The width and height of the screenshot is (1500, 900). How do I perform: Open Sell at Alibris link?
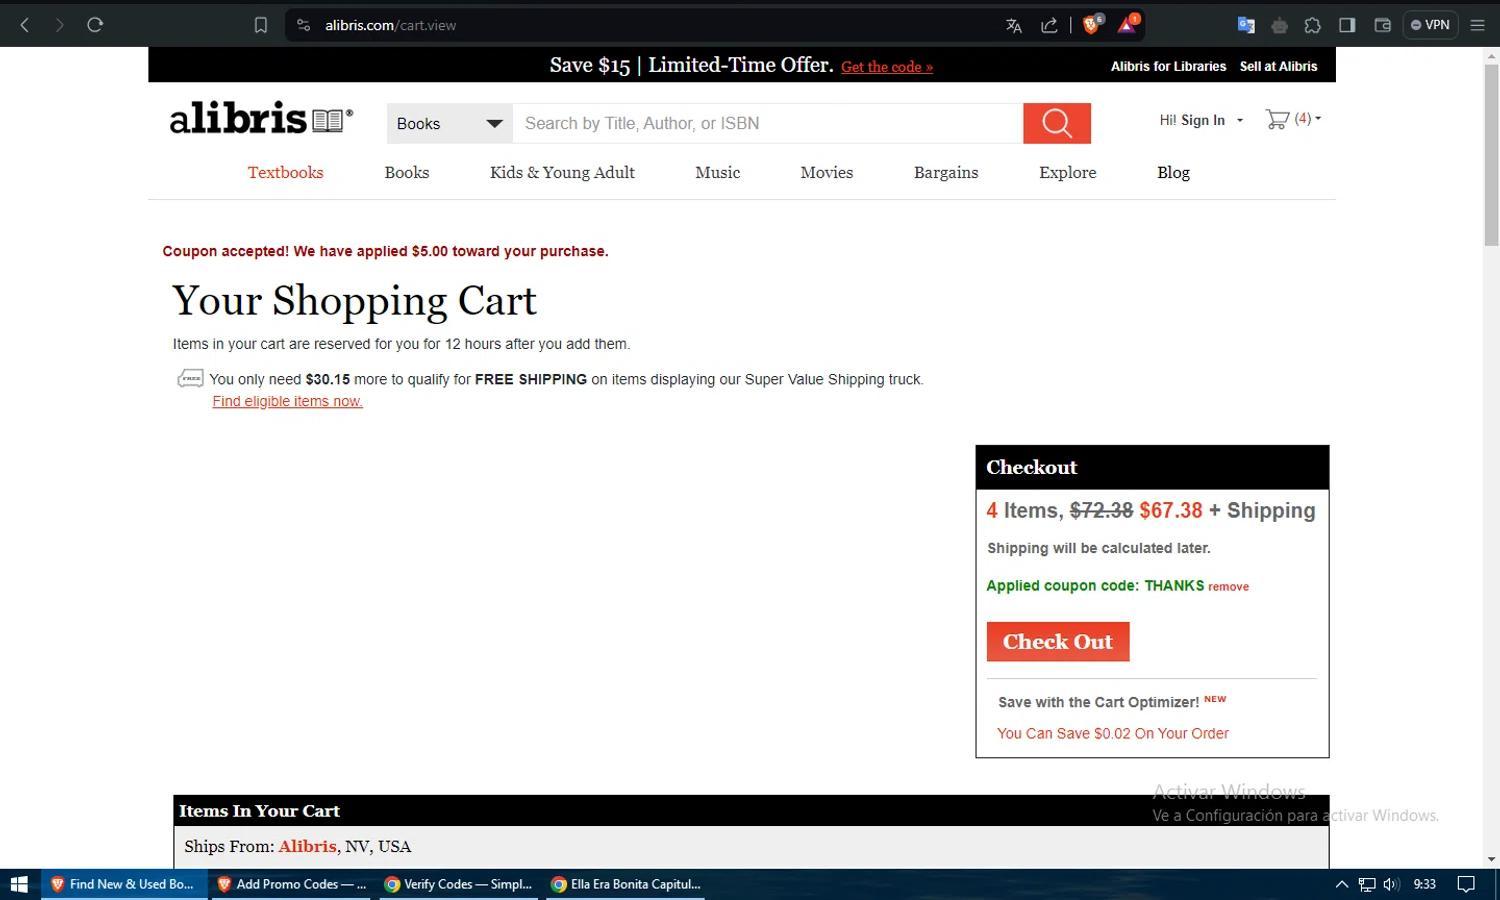(x=1279, y=66)
